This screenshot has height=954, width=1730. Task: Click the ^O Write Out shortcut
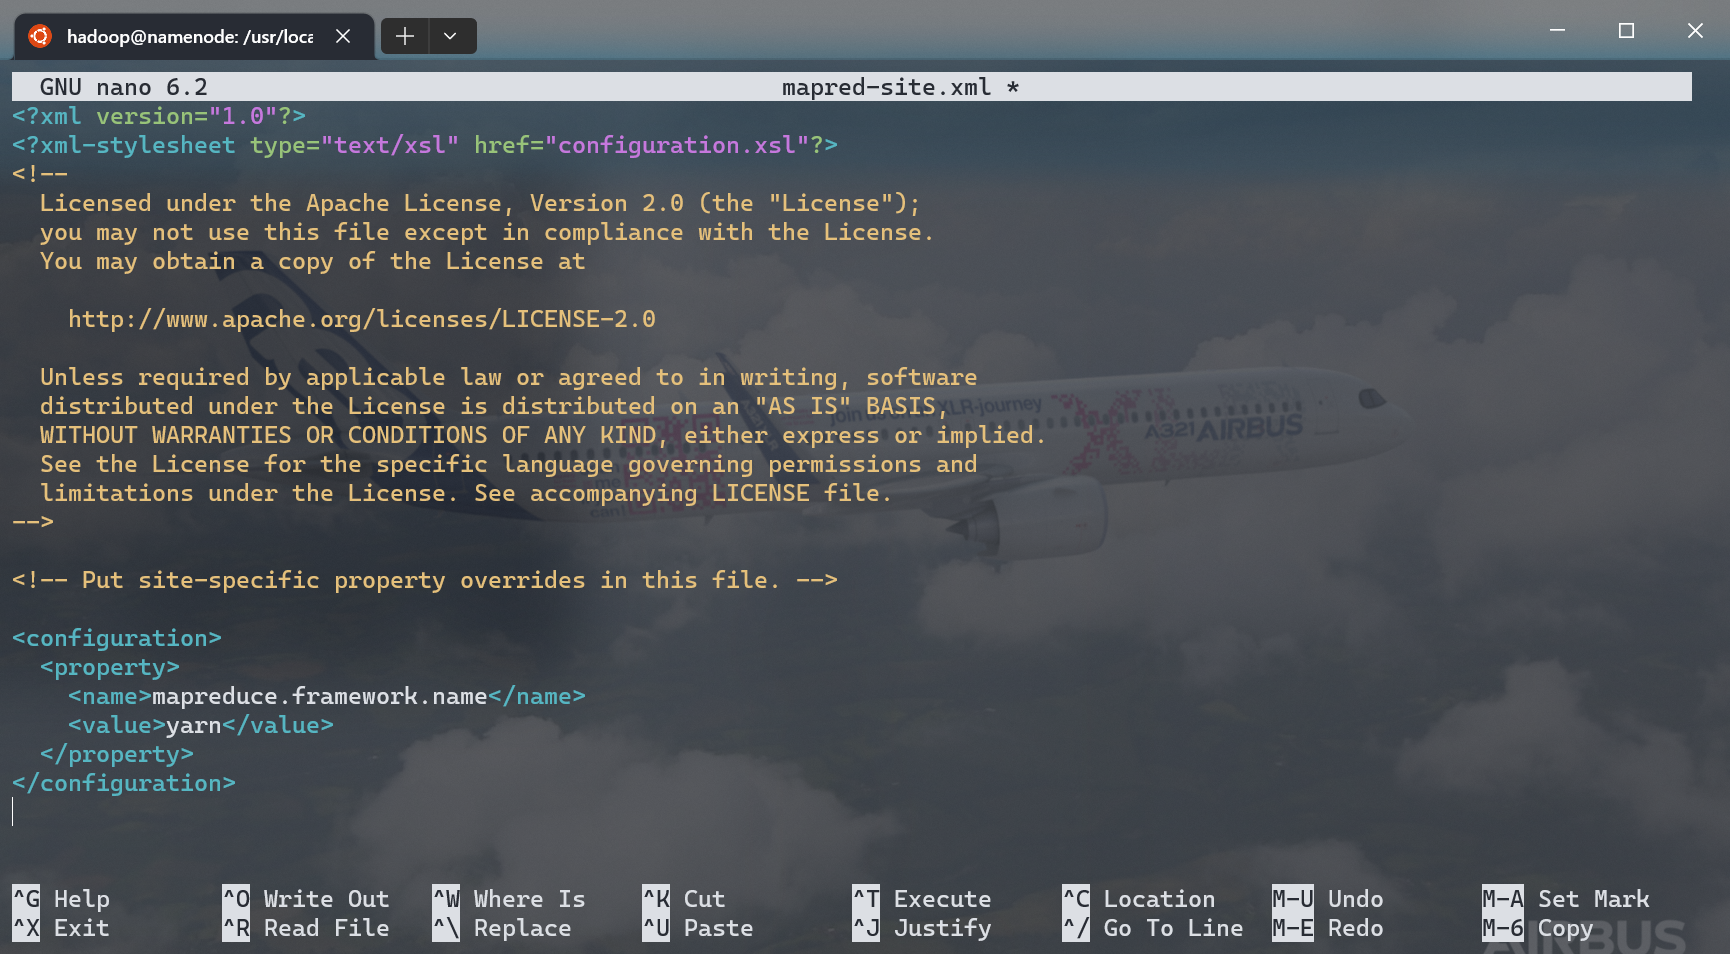(x=306, y=899)
